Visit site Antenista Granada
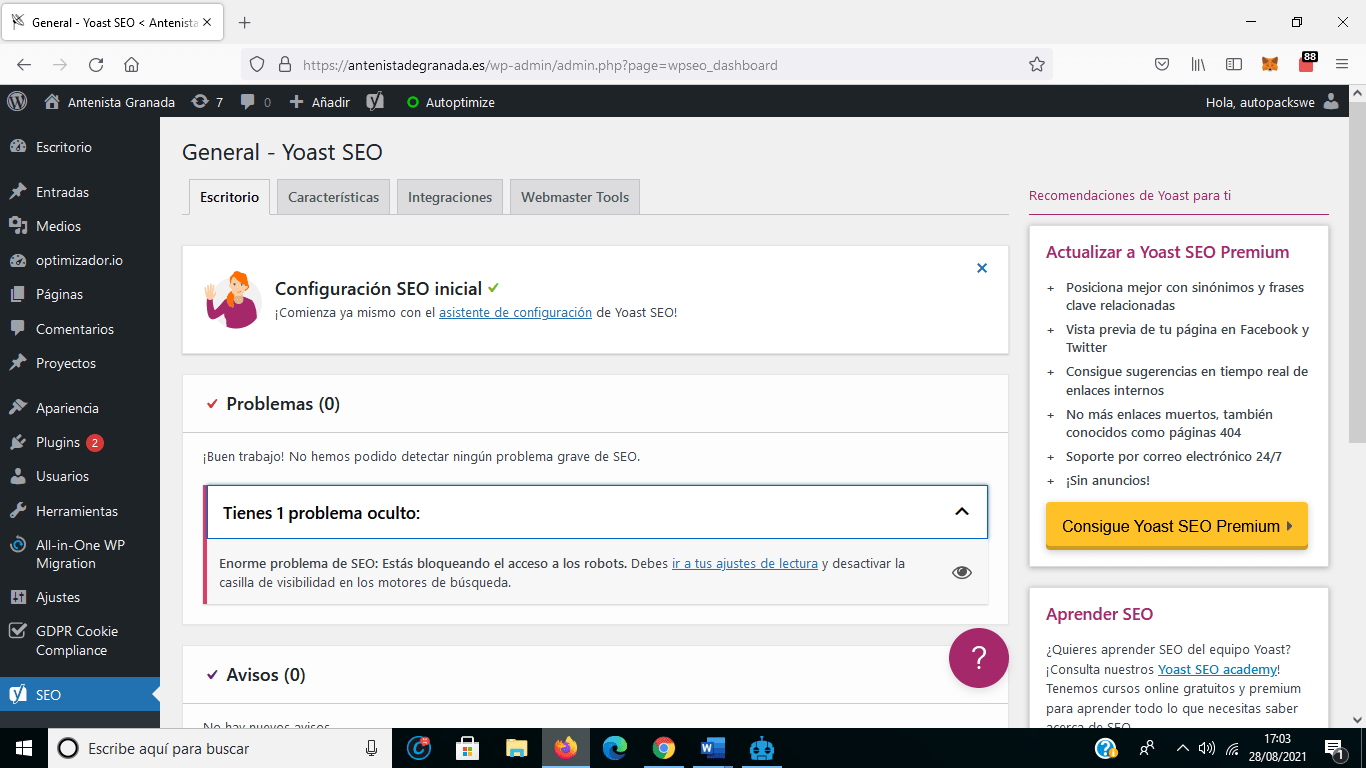Viewport: 1366px width, 768px height. pyautogui.click(x=110, y=102)
